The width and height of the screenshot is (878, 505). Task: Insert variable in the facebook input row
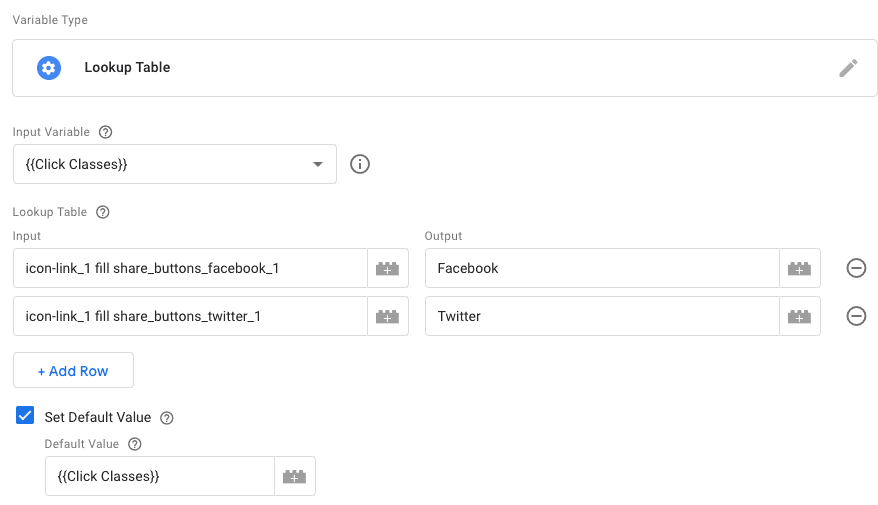pyautogui.click(x=387, y=268)
